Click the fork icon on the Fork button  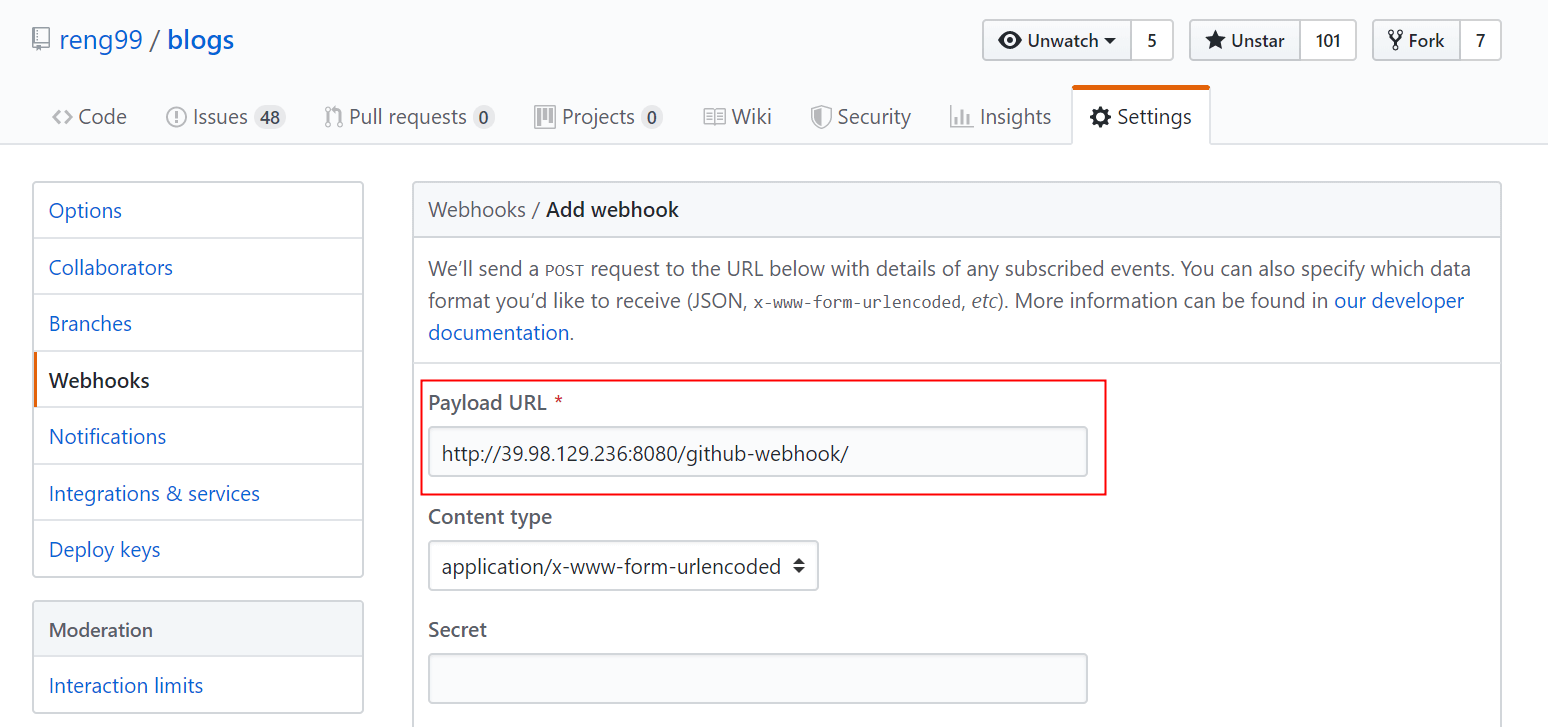tap(1395, 40)
